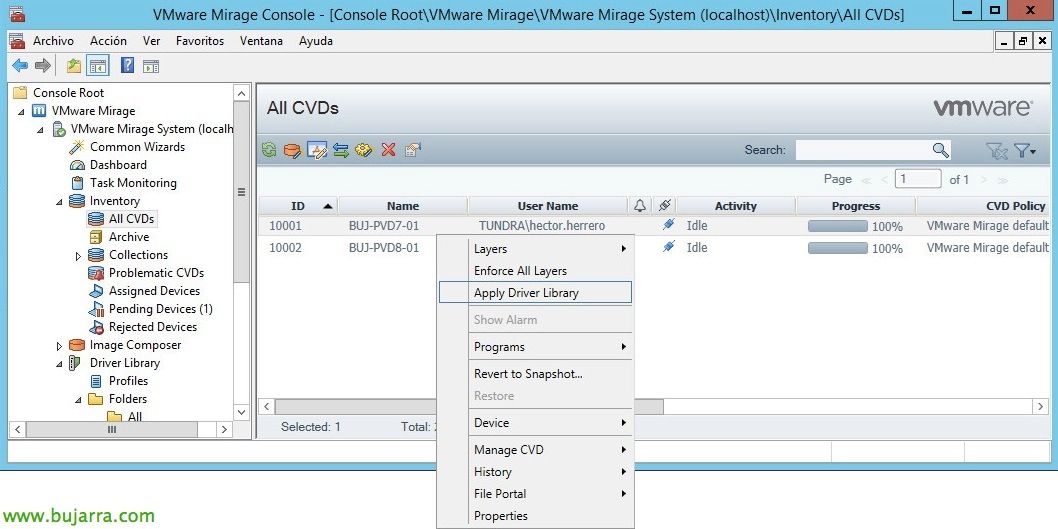This screenshot has width=1058, height=529.
Task: Collapse the Driver Library tree node
Action: tap(59, 364)
